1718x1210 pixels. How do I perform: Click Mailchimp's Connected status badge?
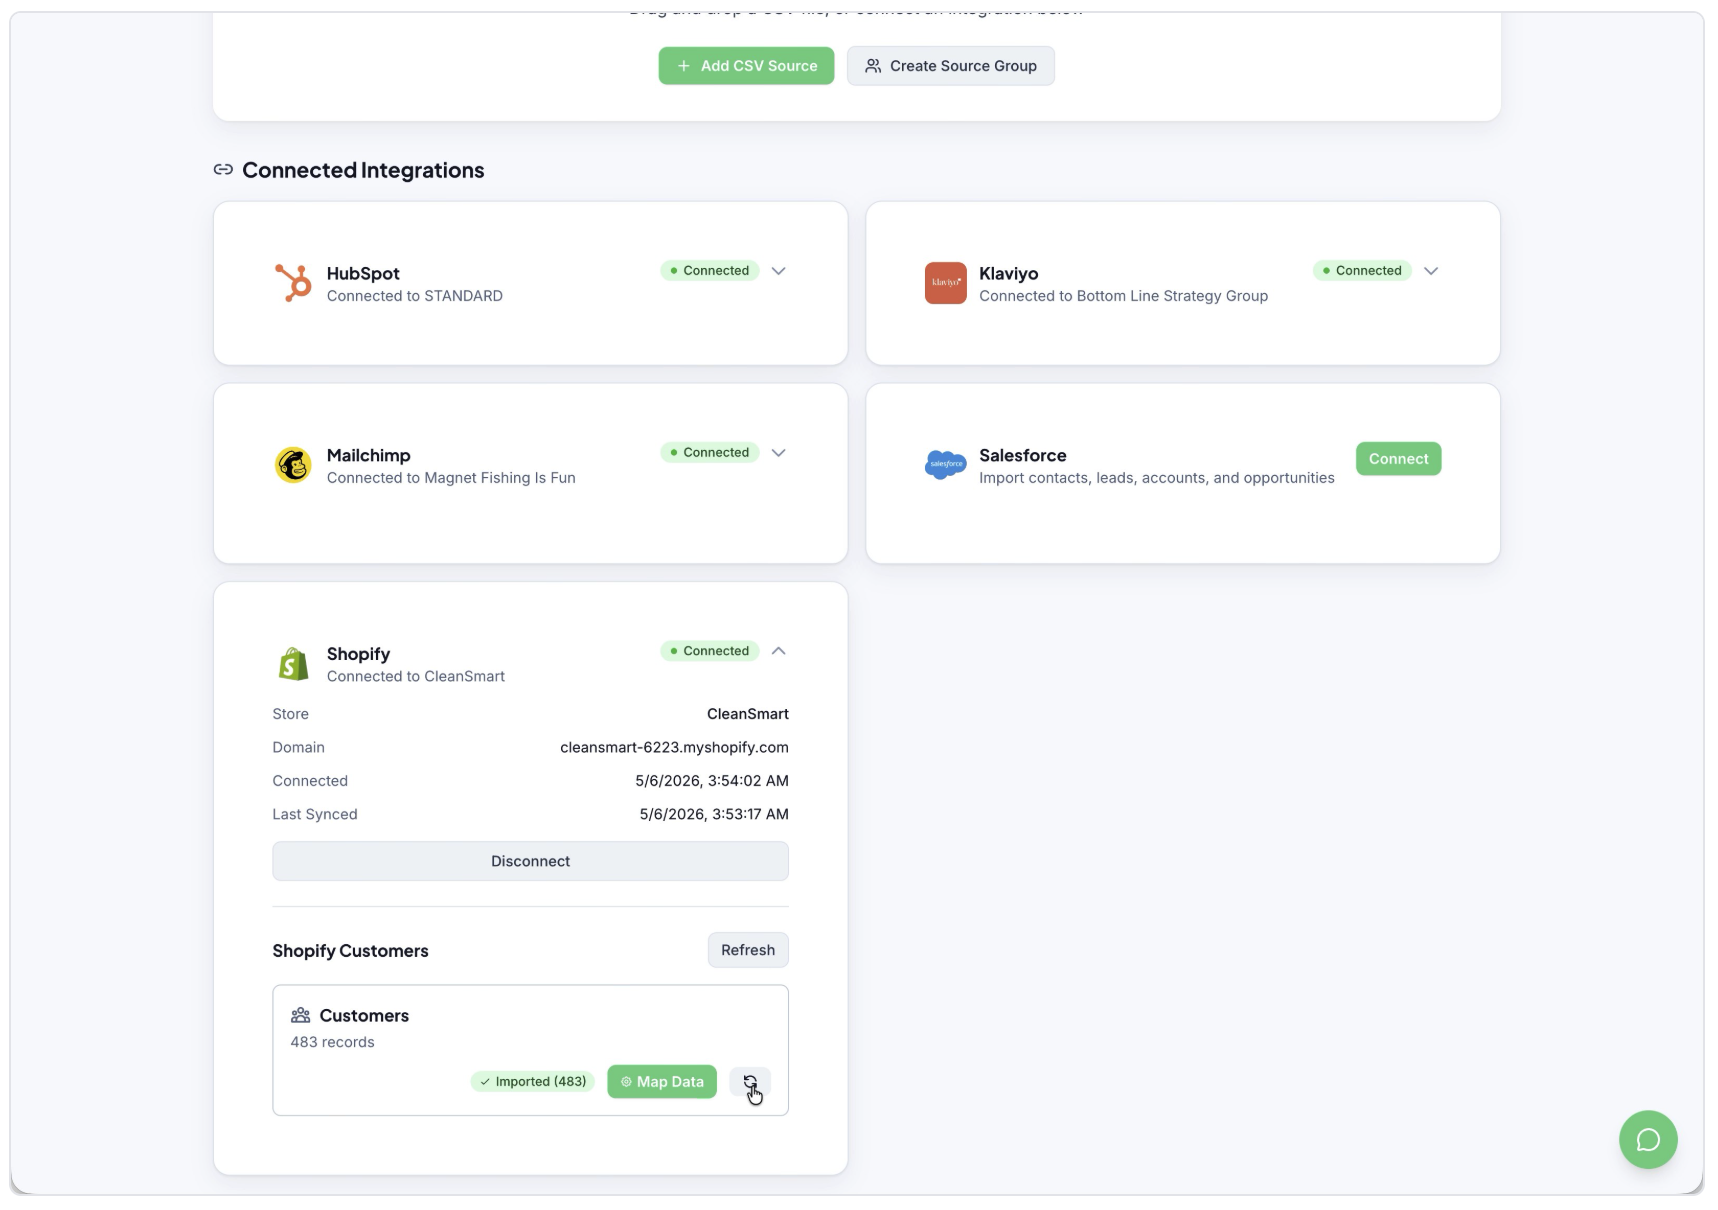[x=710, y=453]
